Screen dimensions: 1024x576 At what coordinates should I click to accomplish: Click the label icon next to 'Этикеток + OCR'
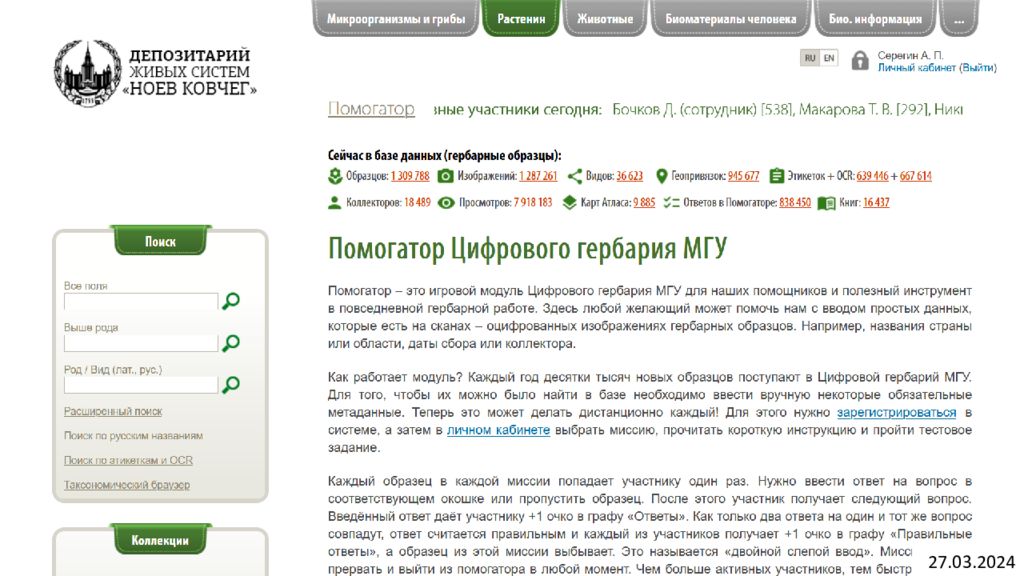(776, 176)
